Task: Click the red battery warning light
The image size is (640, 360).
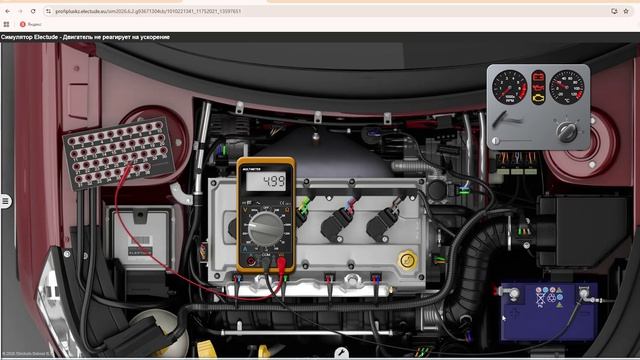Action: point(538,76)
